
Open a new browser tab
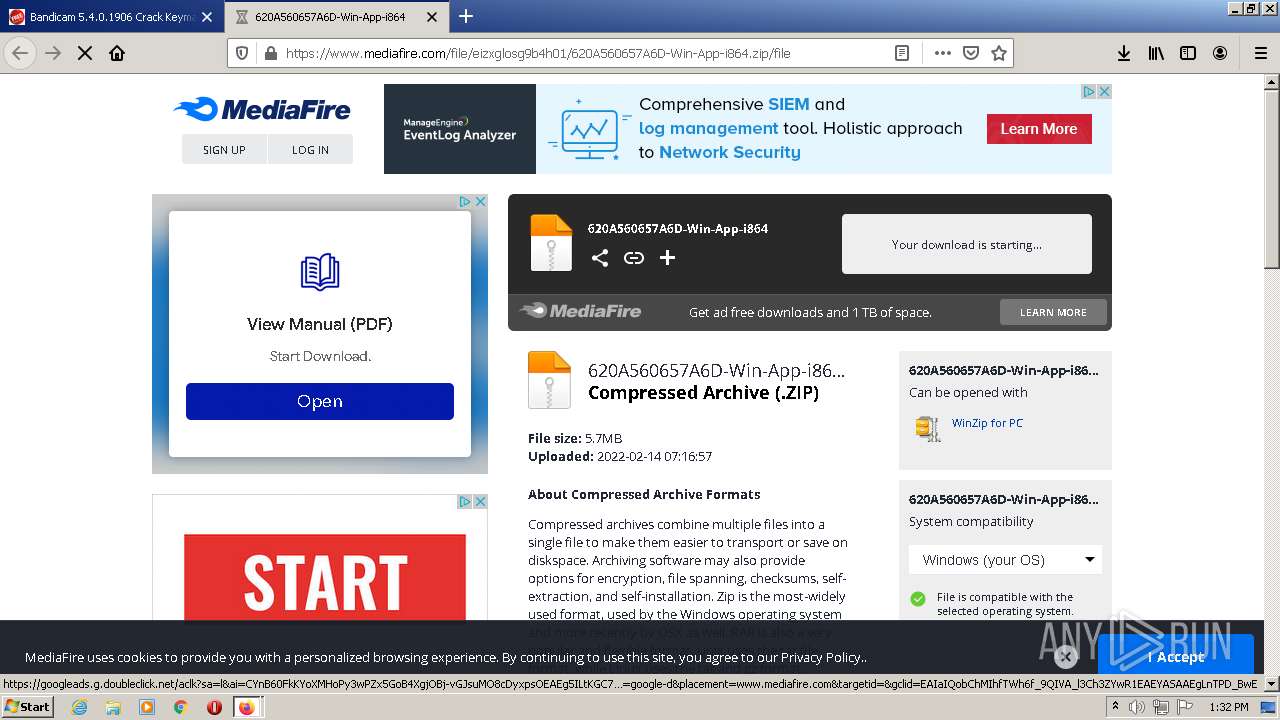point(466,16)
